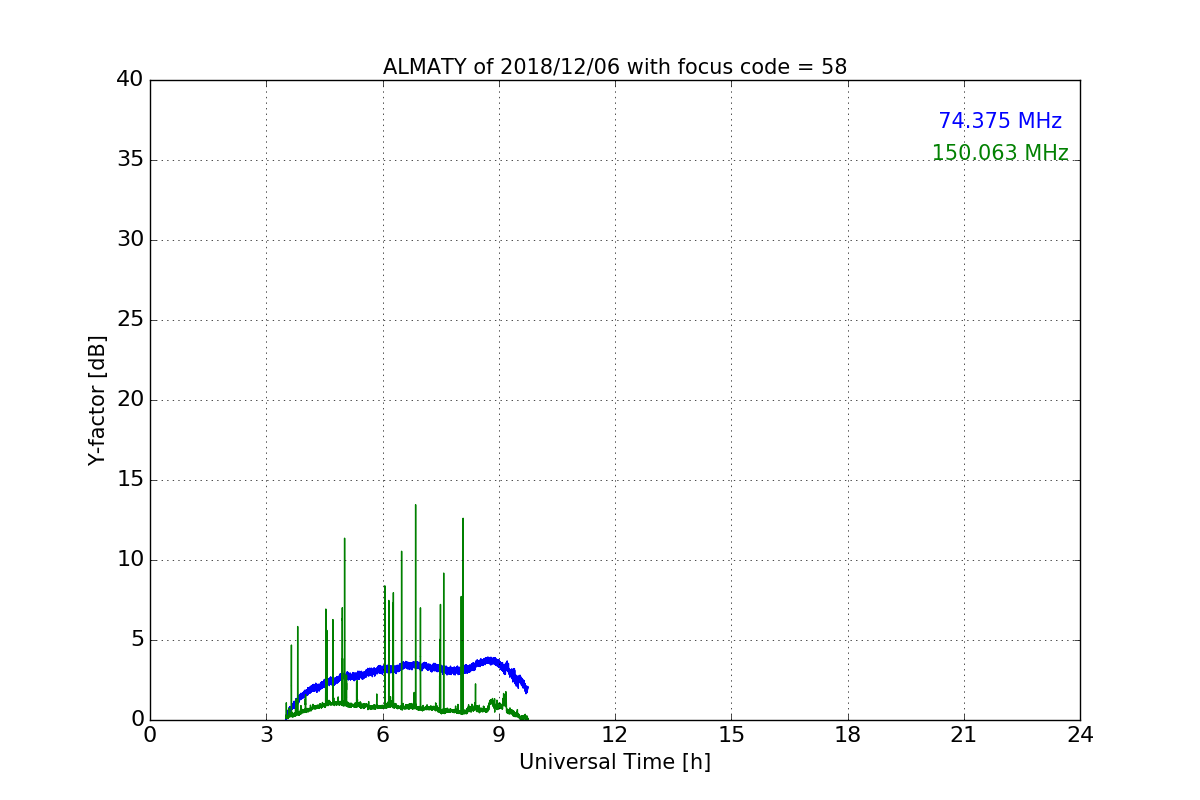This screenshot has width=1200, height=800.
Task: Click the x-axis tick label 24
Action: pos(1080,735)
